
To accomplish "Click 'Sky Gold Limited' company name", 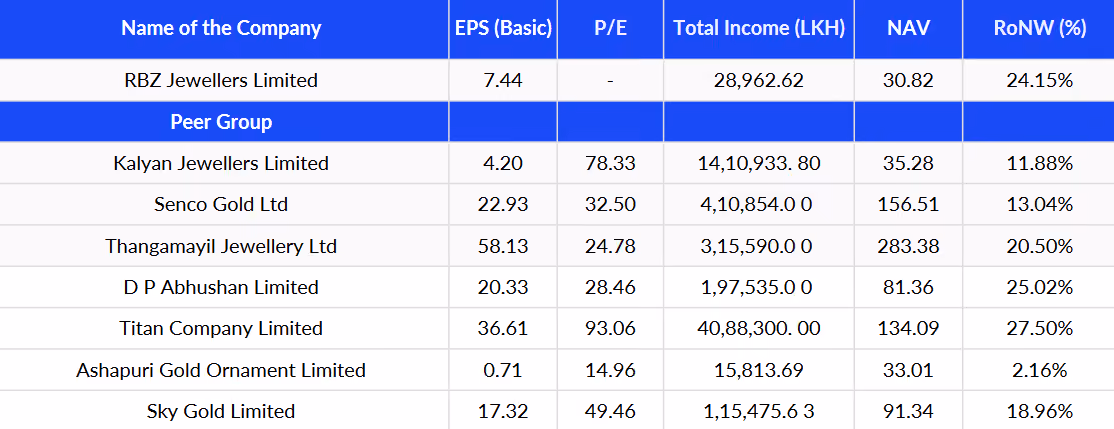I will [x=221, y=411].
